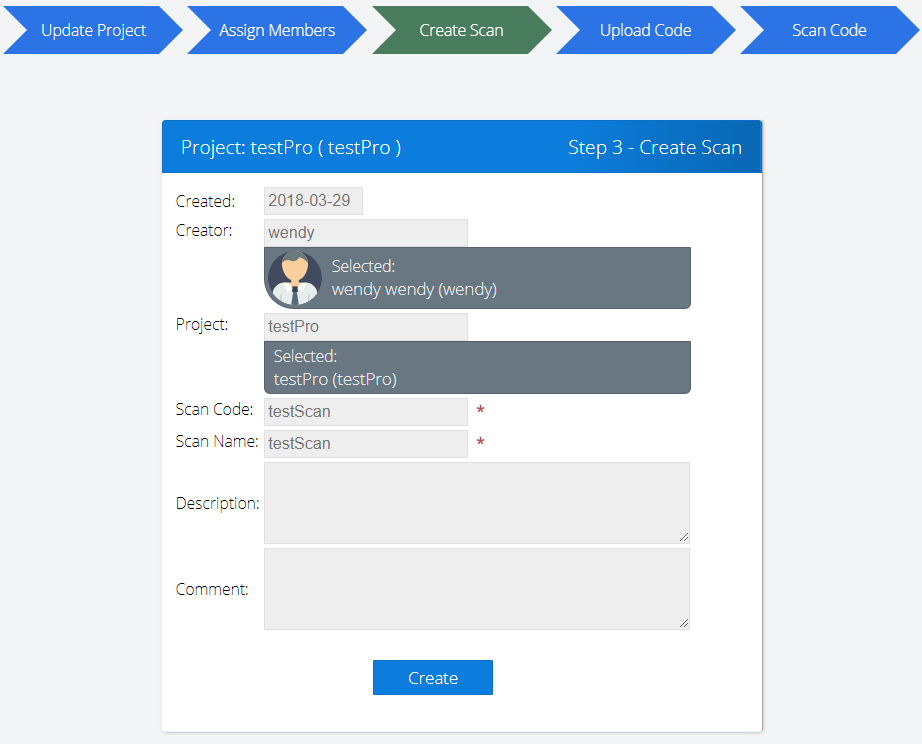The image size is (922, 744).
Task: Click the 'Description:' label
Action: (218, 503)
